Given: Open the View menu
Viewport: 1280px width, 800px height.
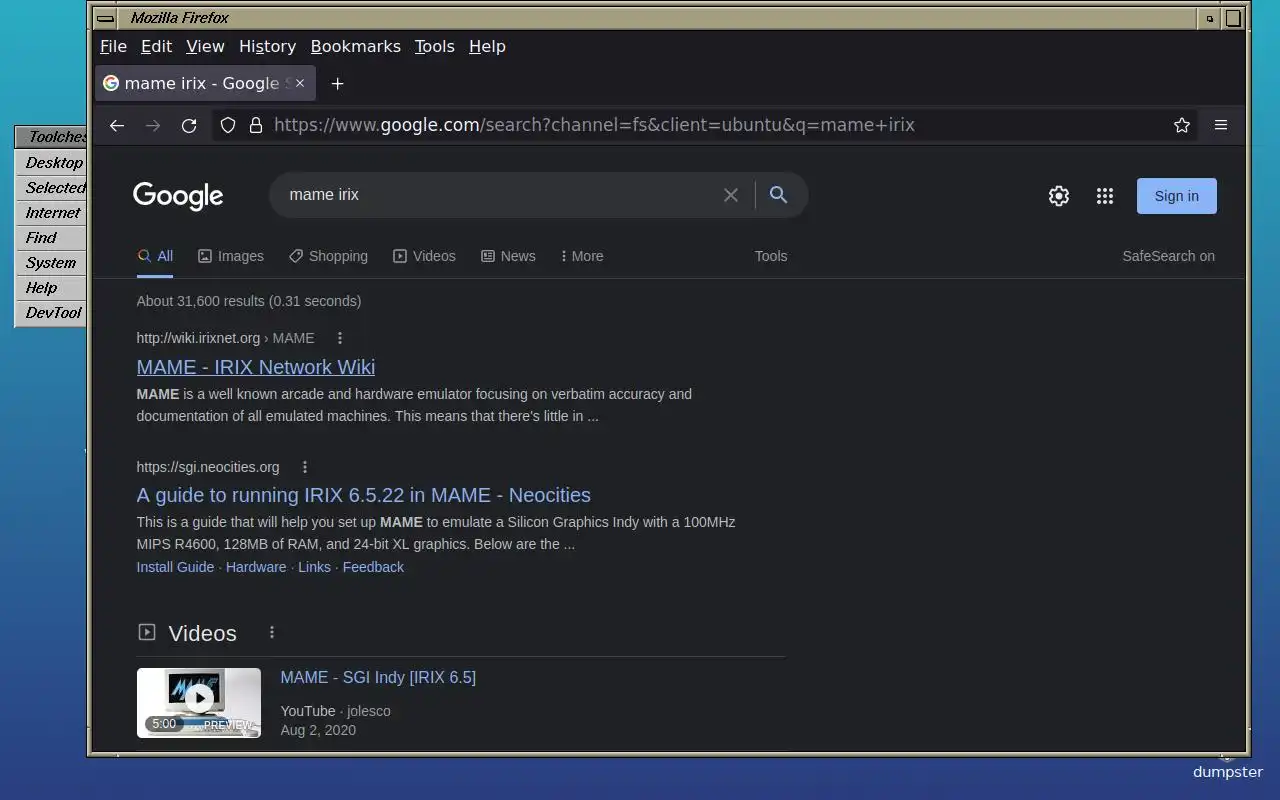Looking at the screenshot, I should 205,46.
